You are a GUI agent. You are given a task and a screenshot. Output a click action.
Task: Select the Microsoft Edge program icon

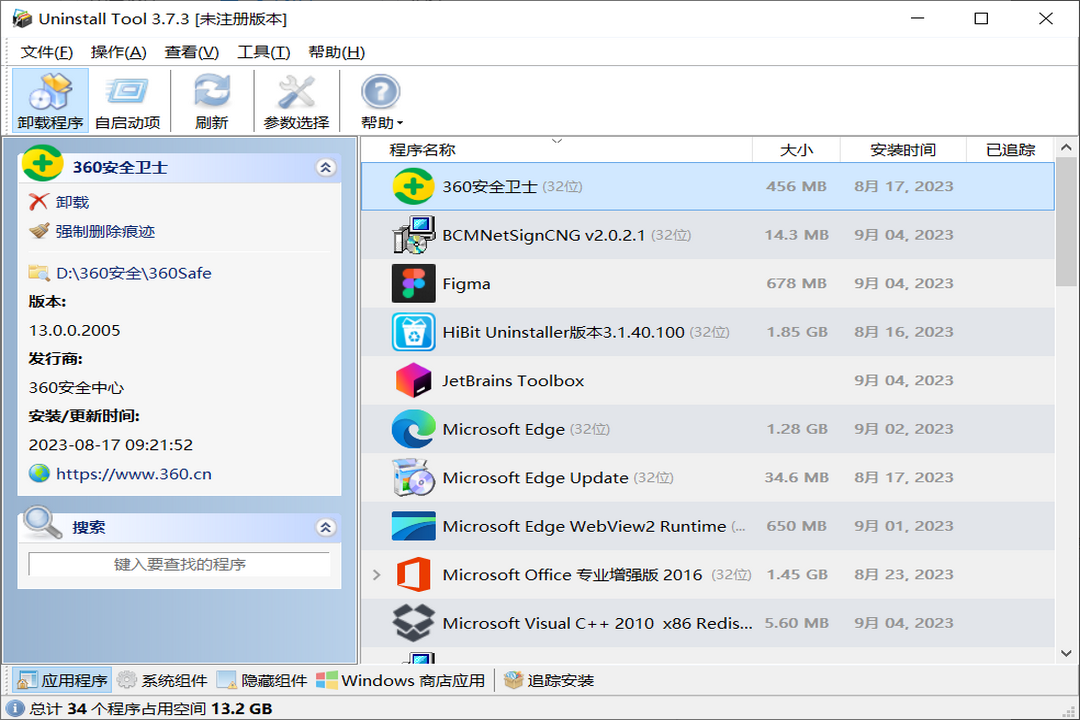tap(413, 429)
